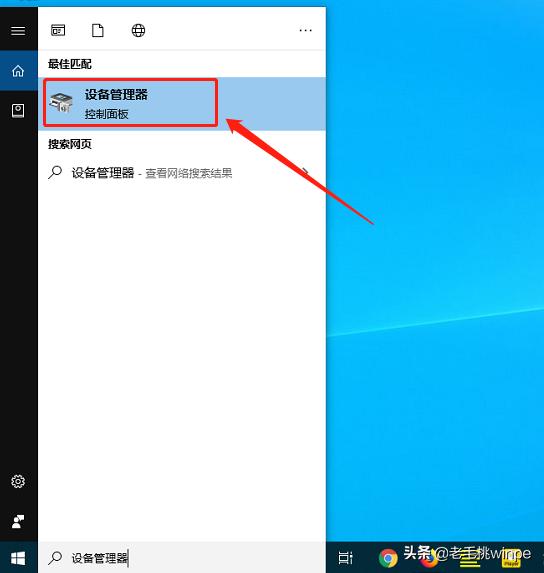Open Task View on the taskbar
This screenshot has height=573, width=544.
coord(345,558)
